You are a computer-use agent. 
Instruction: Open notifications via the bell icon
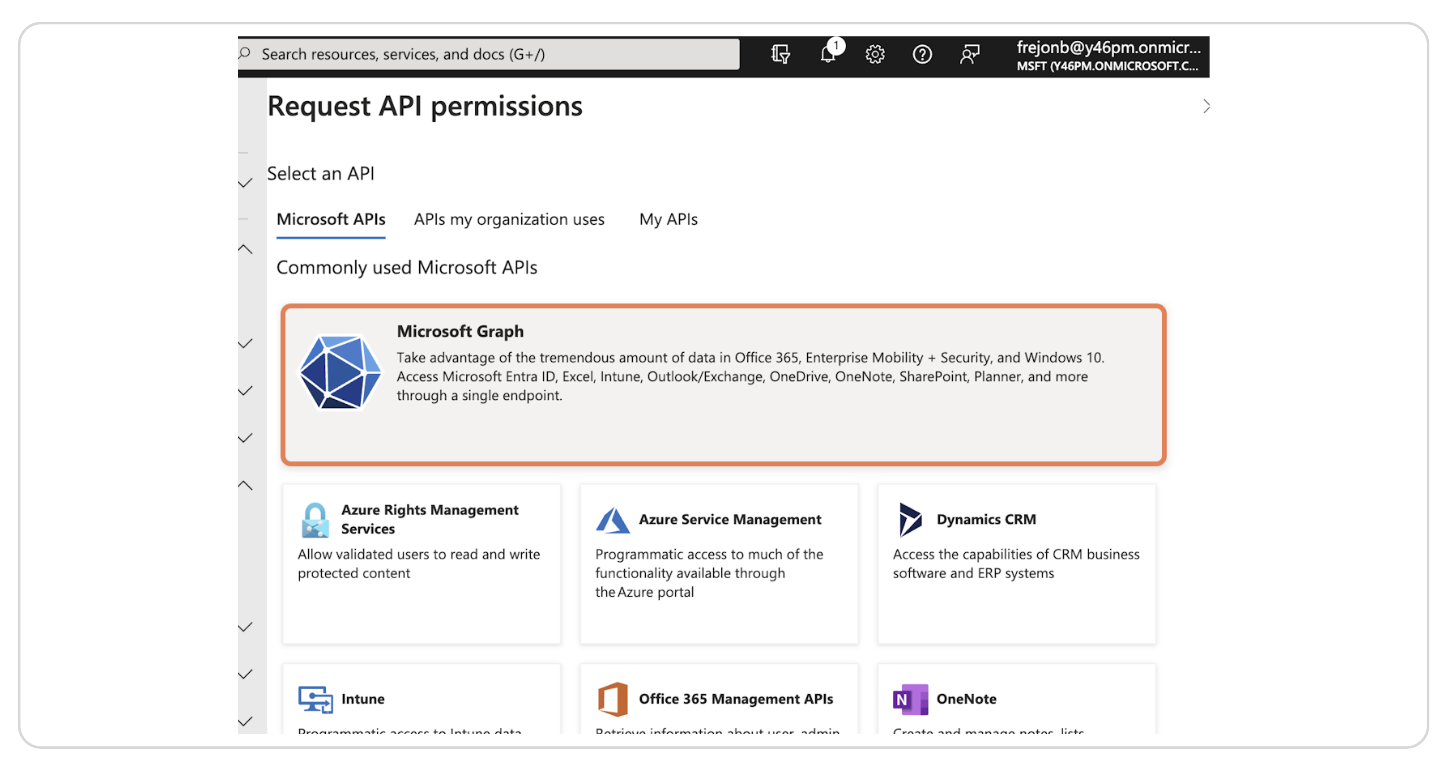pos(828,55)
